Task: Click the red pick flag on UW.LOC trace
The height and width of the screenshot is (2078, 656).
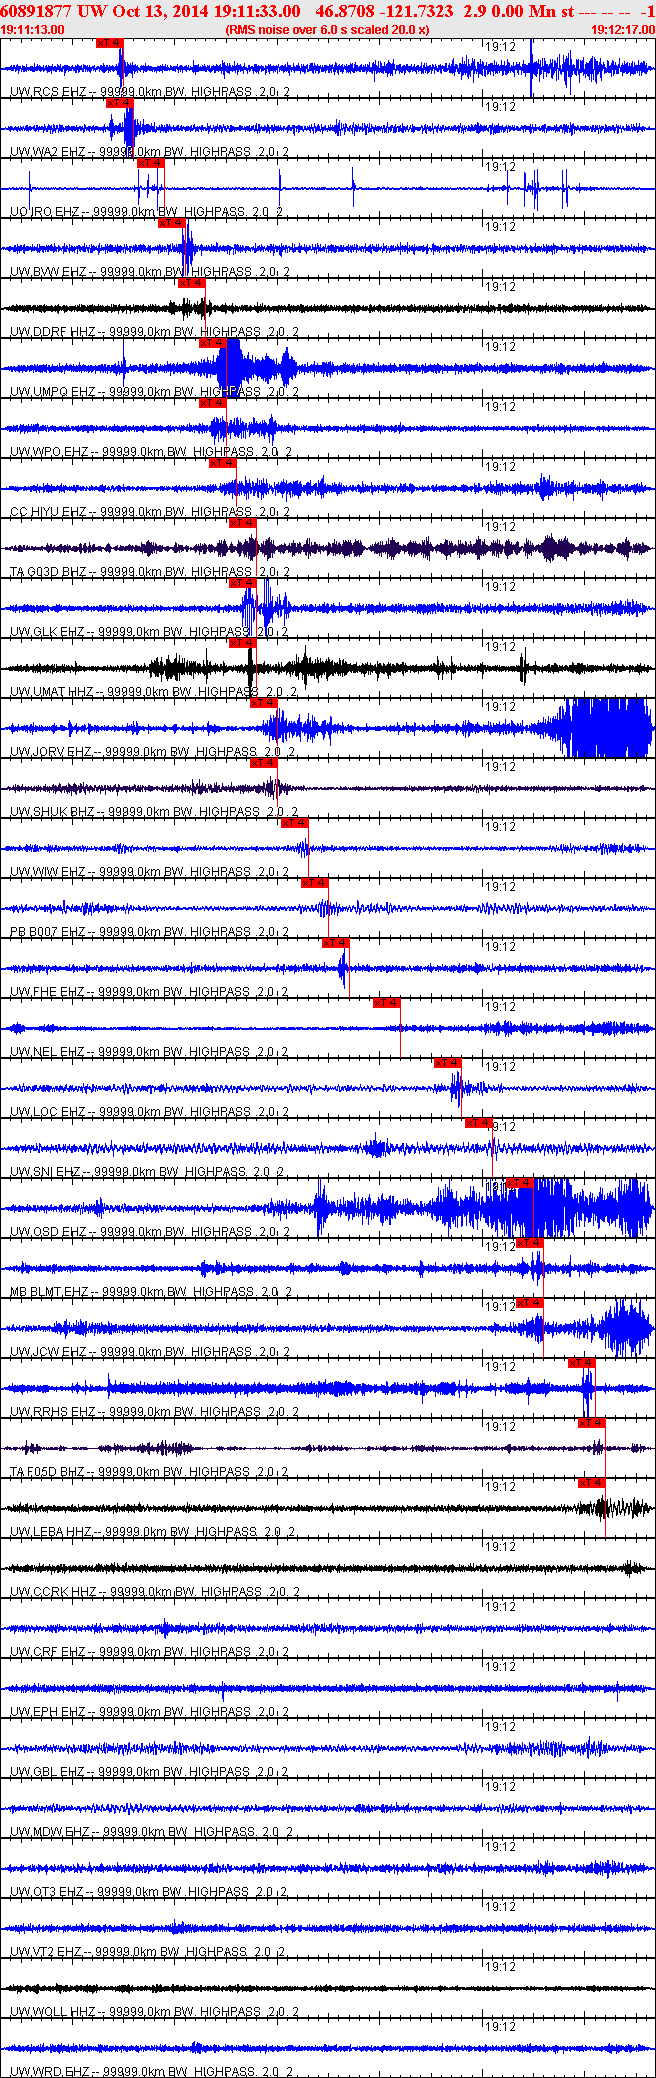Action: click(447, 1063)
